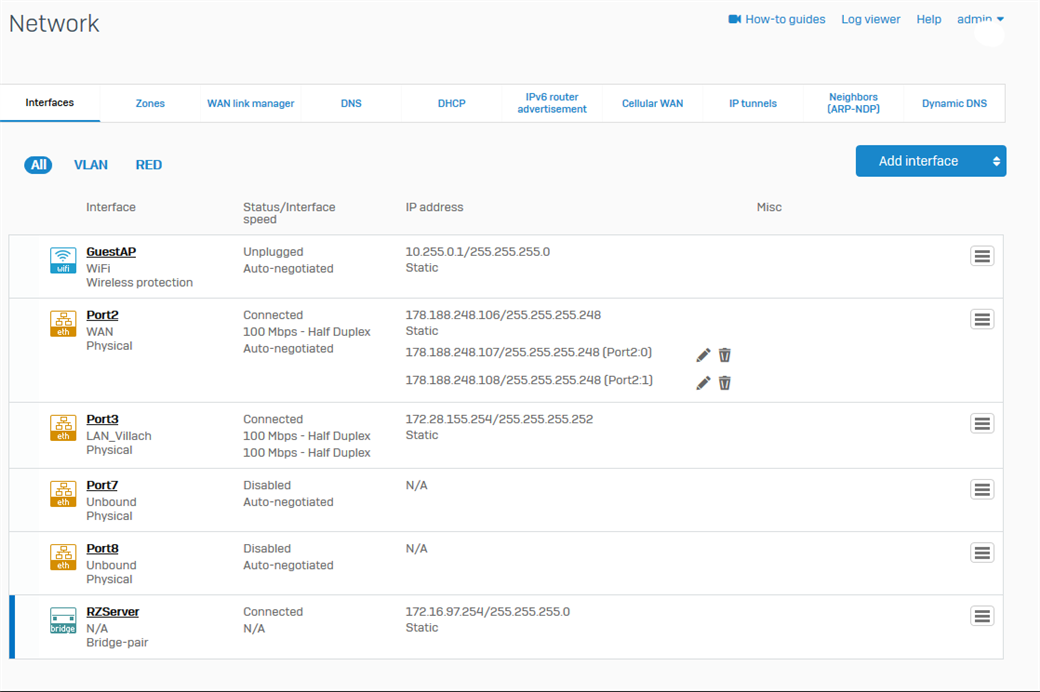Open the hamburger menu for GuestAP
Viewport: 1040px width, 692px height.
pos(982,256)
